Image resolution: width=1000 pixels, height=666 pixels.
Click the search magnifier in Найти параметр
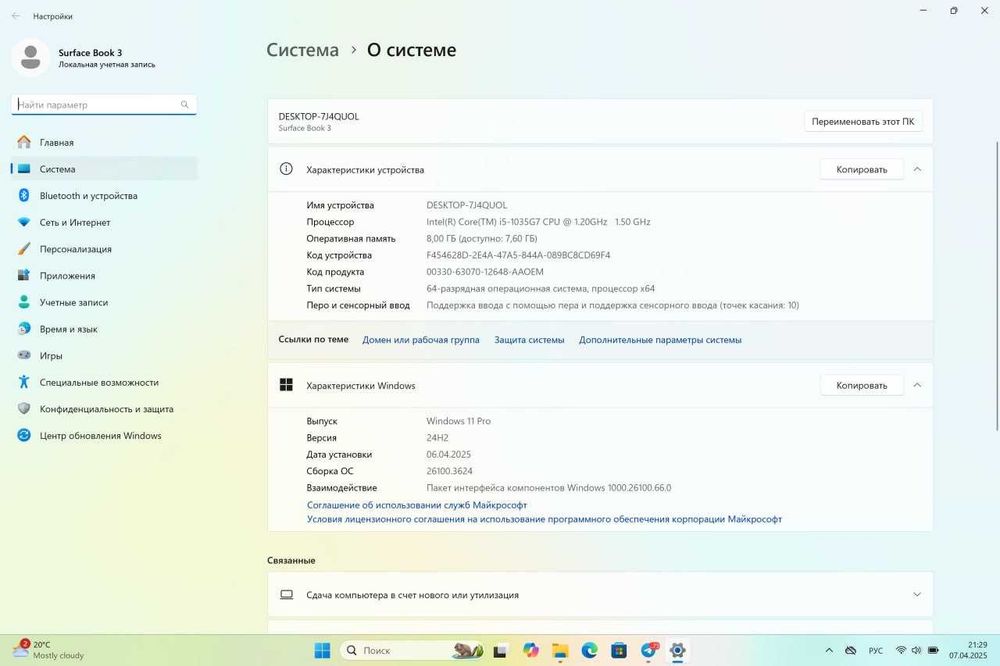pos(184,104)
